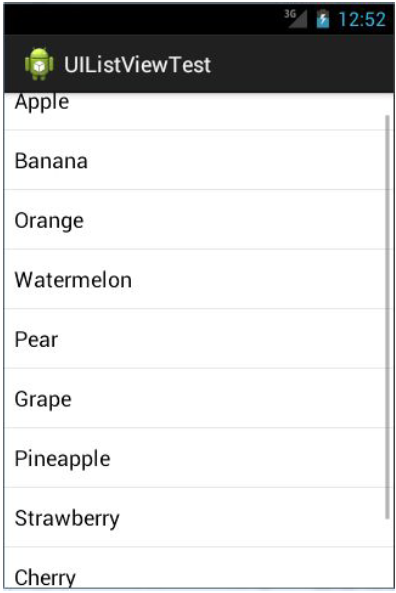The height and width of the screenshot is (593, 396).
Task: Click empty area right of the Banana row
Action: click(x=234, y=160)
